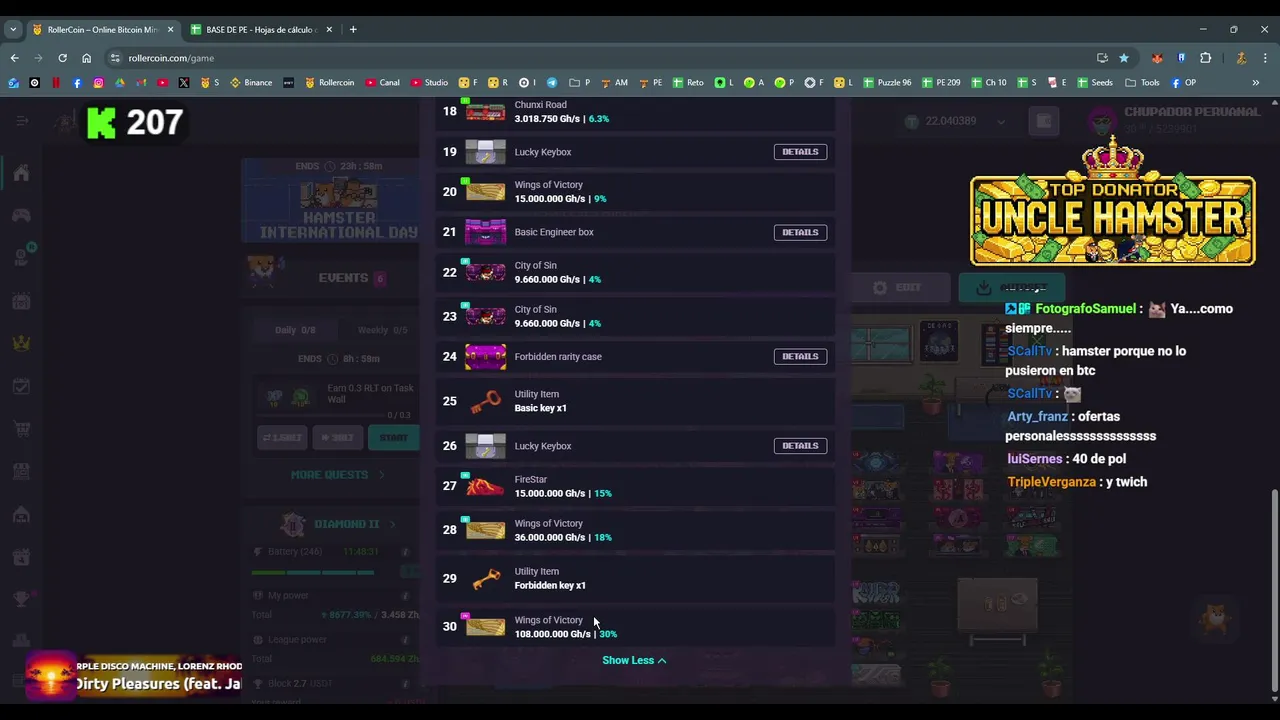Click row 20 "15.000.000 Gh/s | 9%" text

561,198
